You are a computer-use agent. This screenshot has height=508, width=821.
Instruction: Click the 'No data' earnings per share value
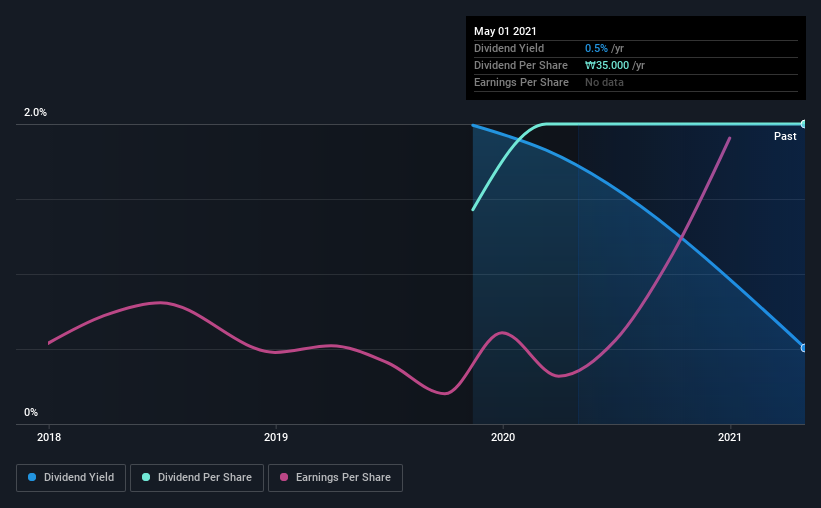click(604, 82)
